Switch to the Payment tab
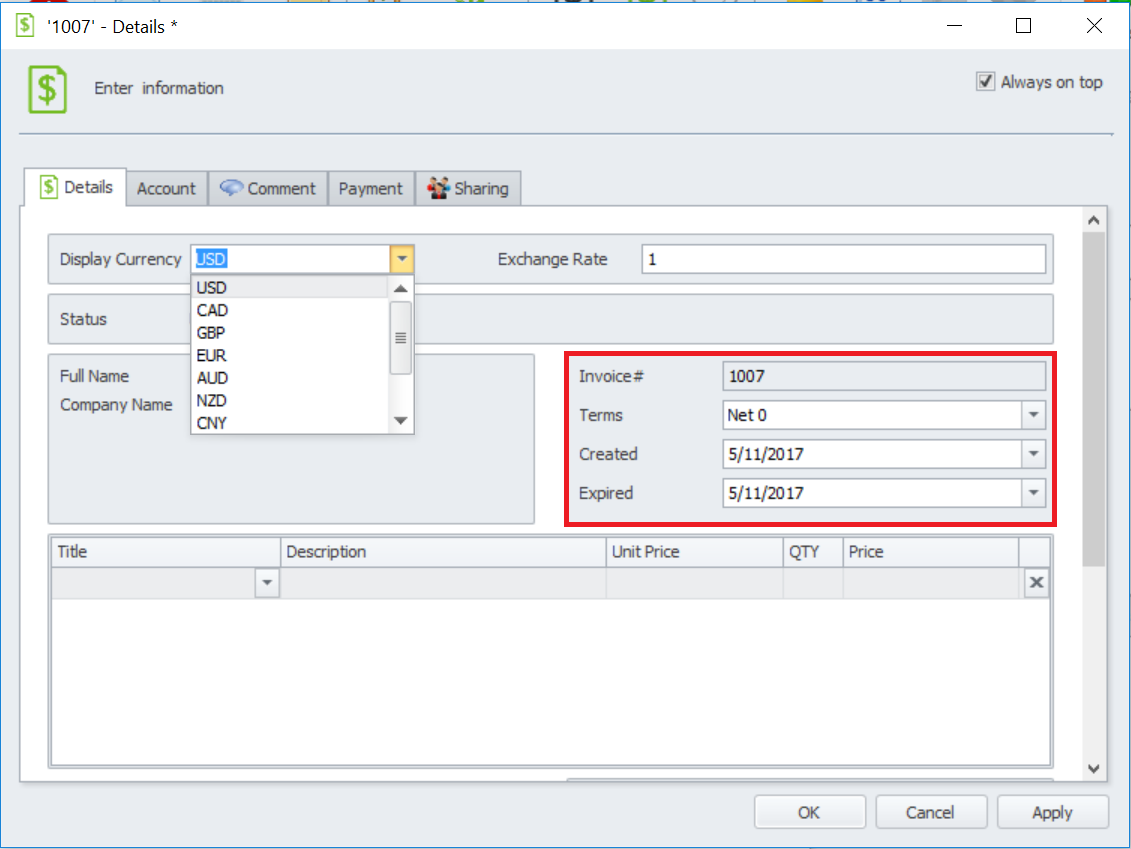Viewport: 1131px width, 849px height. click(x=370, y=188)
